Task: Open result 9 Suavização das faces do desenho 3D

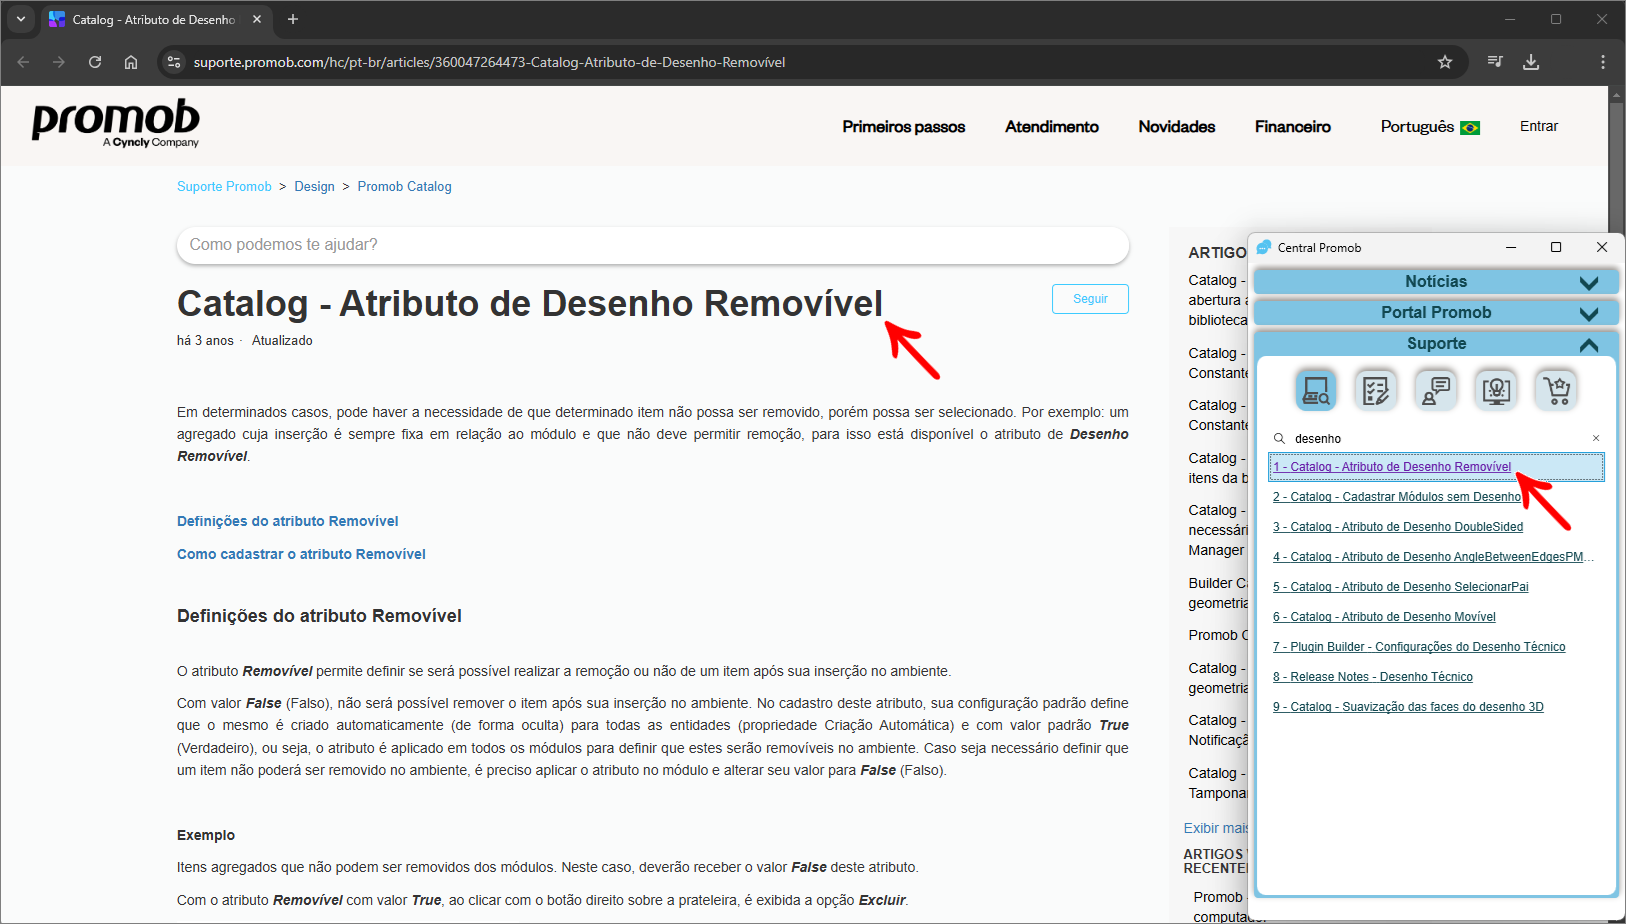Action: pyautogui.click(x=1408, y=707)
